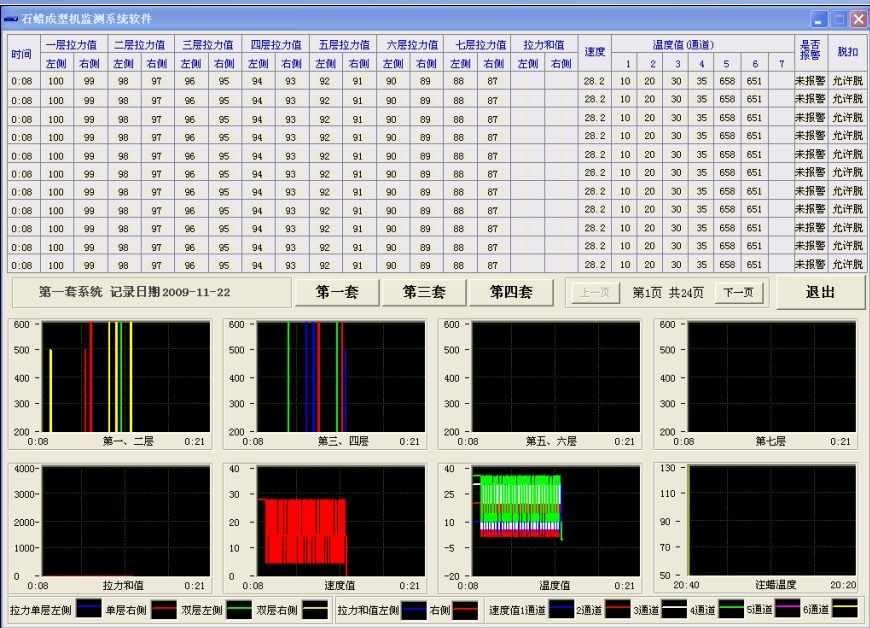This screenshot has height=628, width=870.
Task: Click the 是否报警 column header
Action: [808, 52]
